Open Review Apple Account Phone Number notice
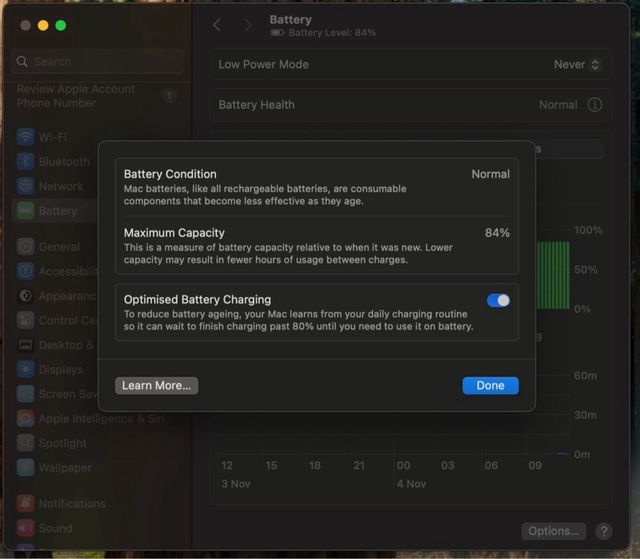640x559 pixels. pyautogui.click(x=76, y=96)
